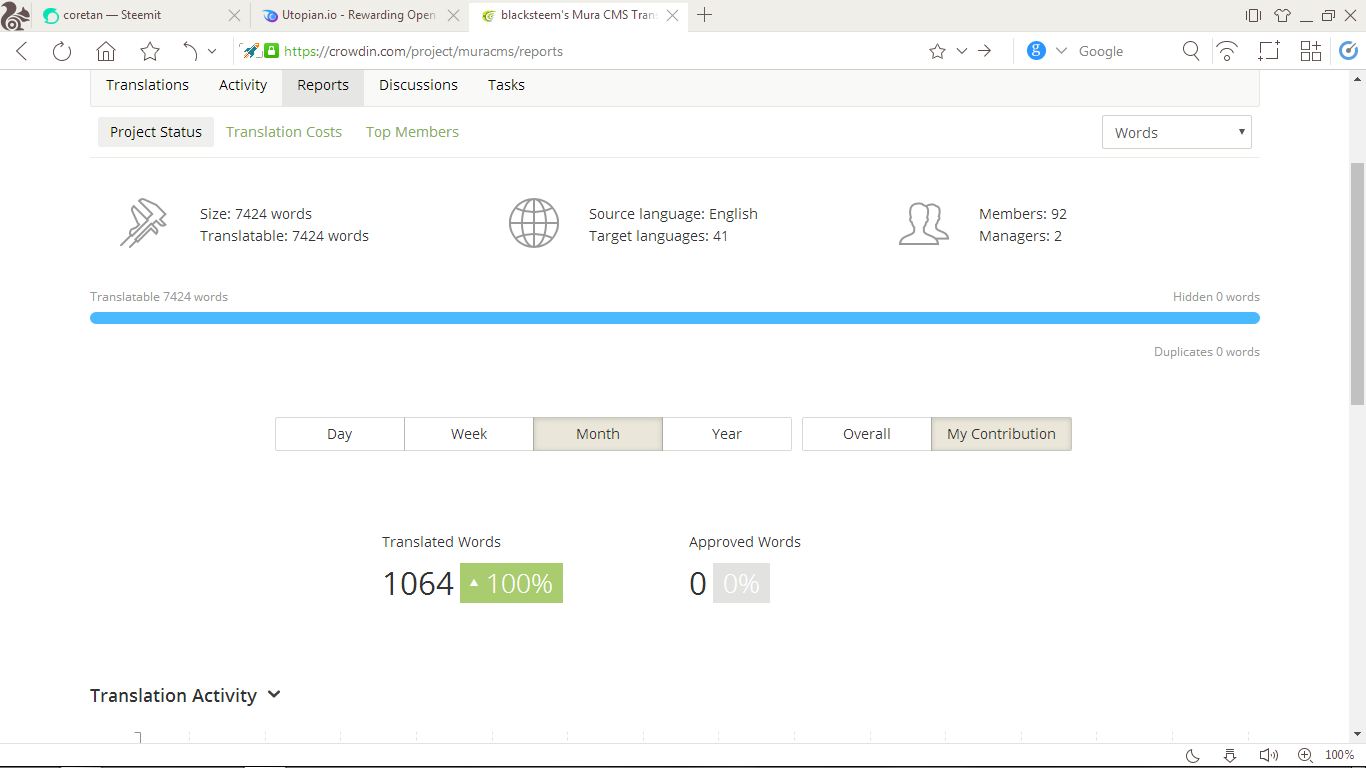Open the UC Browser squirrel menu icon
Screen dimensions: 1366x768
tap(15, 15)
